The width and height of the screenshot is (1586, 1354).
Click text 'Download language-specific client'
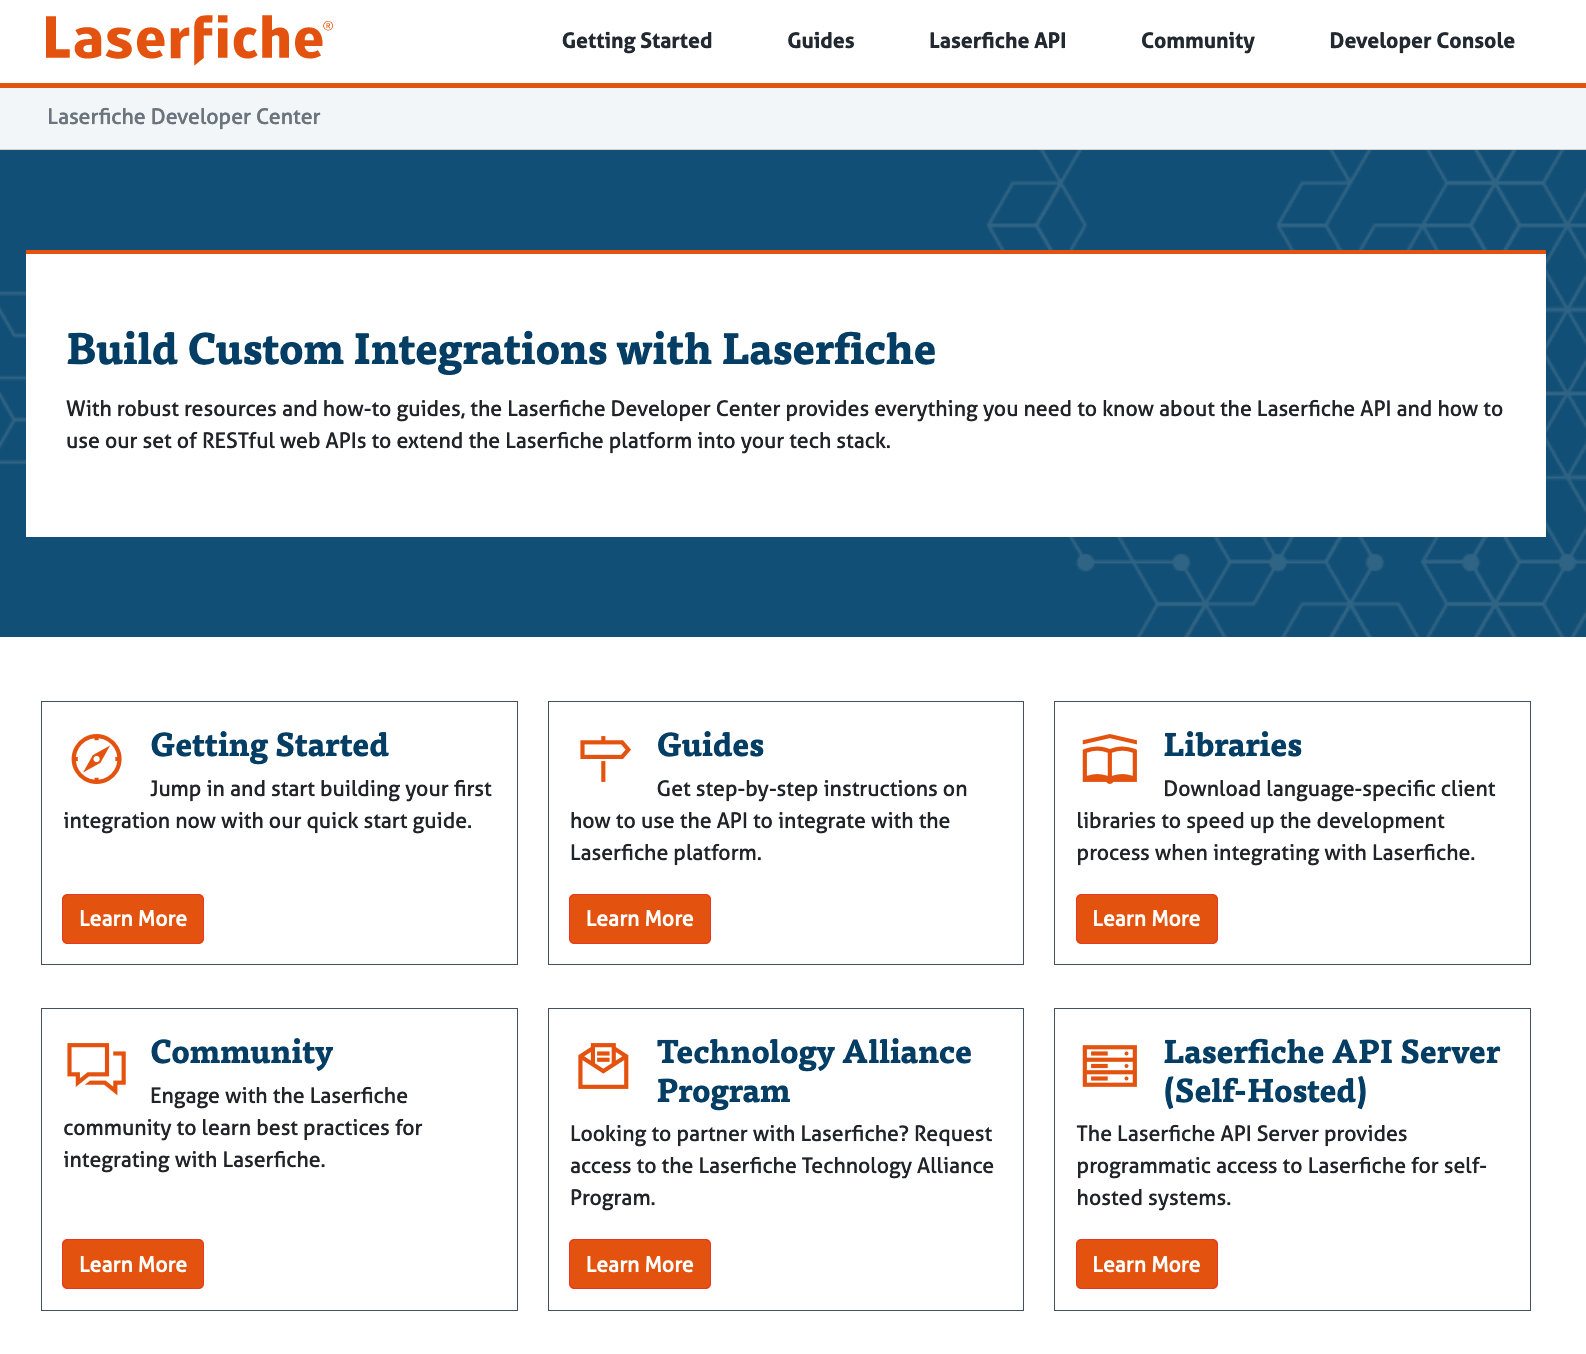tap(1329, 789)
